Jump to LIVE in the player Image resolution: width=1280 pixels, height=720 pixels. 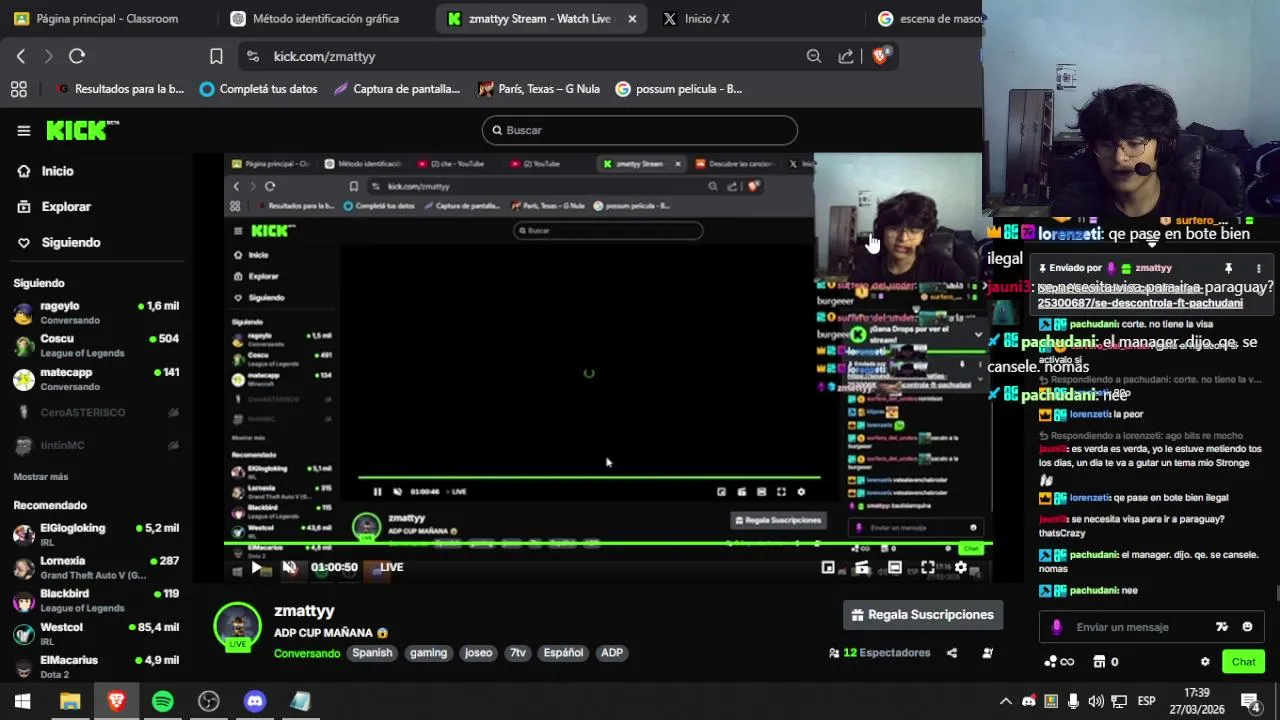(391, 567)
